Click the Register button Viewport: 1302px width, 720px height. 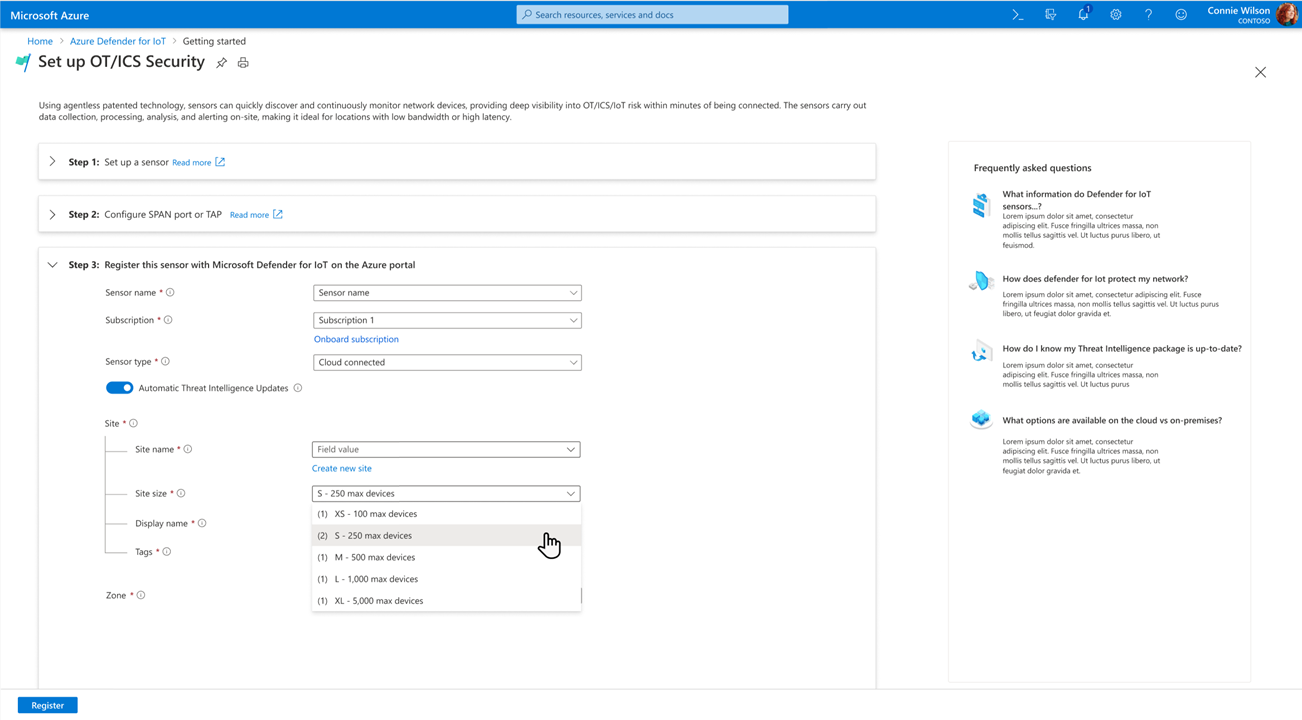click(47, 705)
